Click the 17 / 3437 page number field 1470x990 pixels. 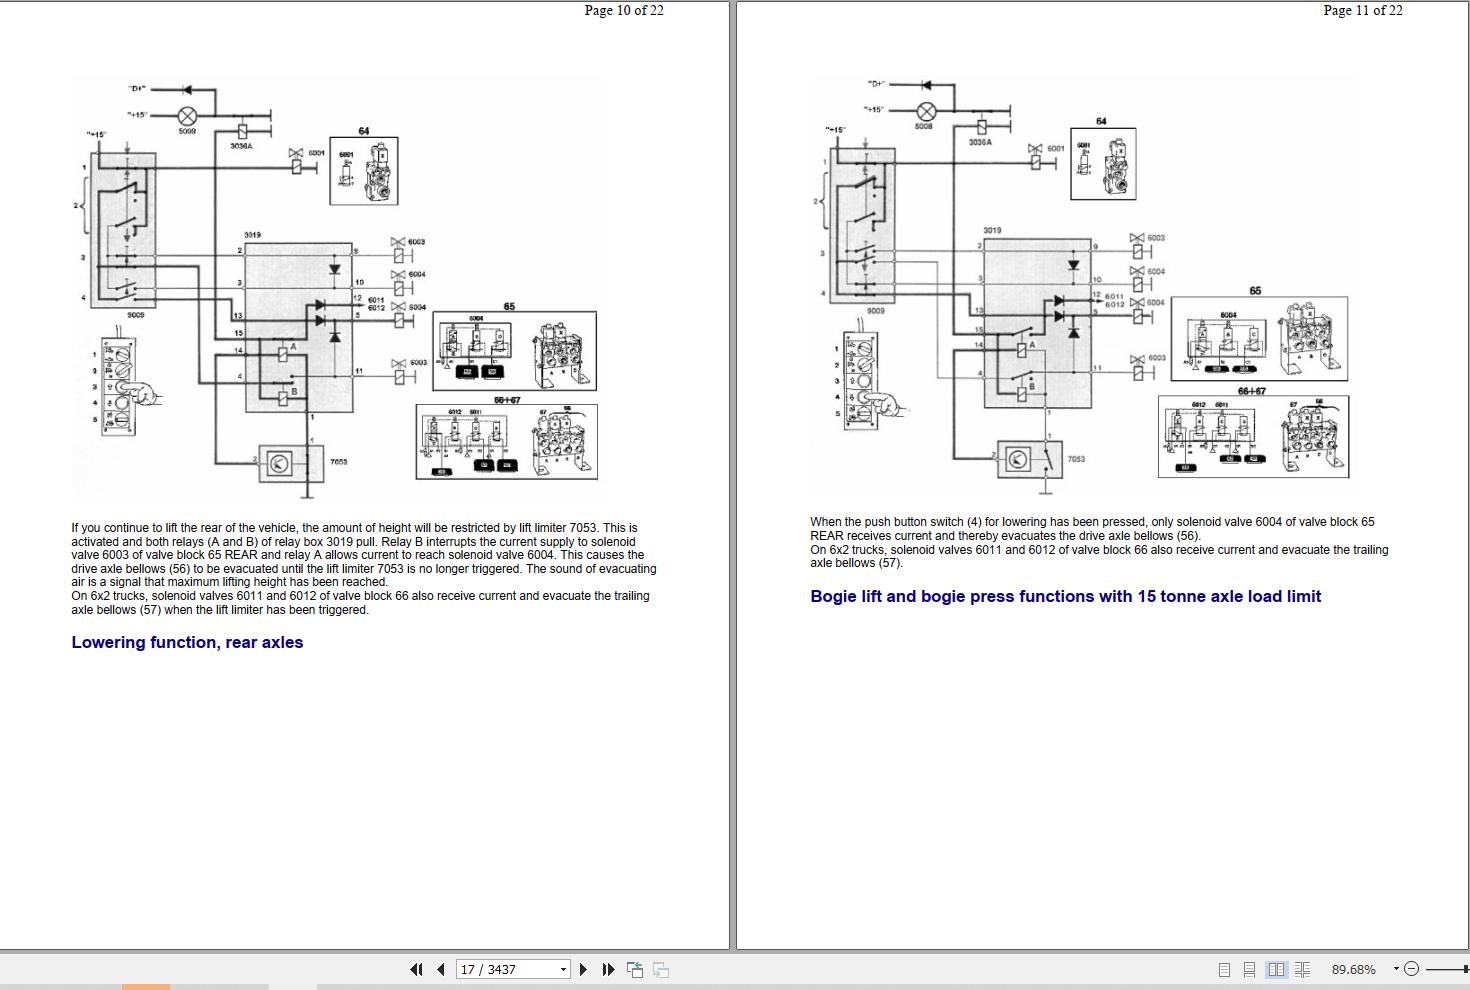pos(505,969)
